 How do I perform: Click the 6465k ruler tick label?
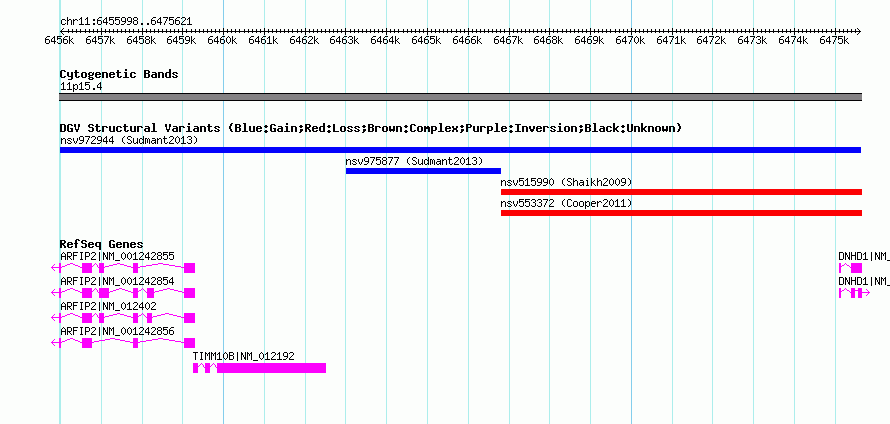pyautogui.click(x=427, y=41)
